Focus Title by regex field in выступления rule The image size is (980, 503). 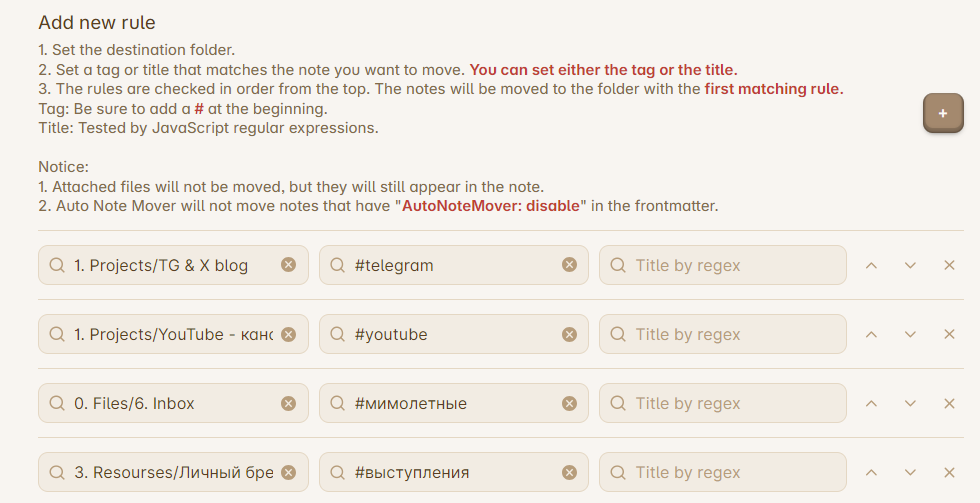point(723,472)
